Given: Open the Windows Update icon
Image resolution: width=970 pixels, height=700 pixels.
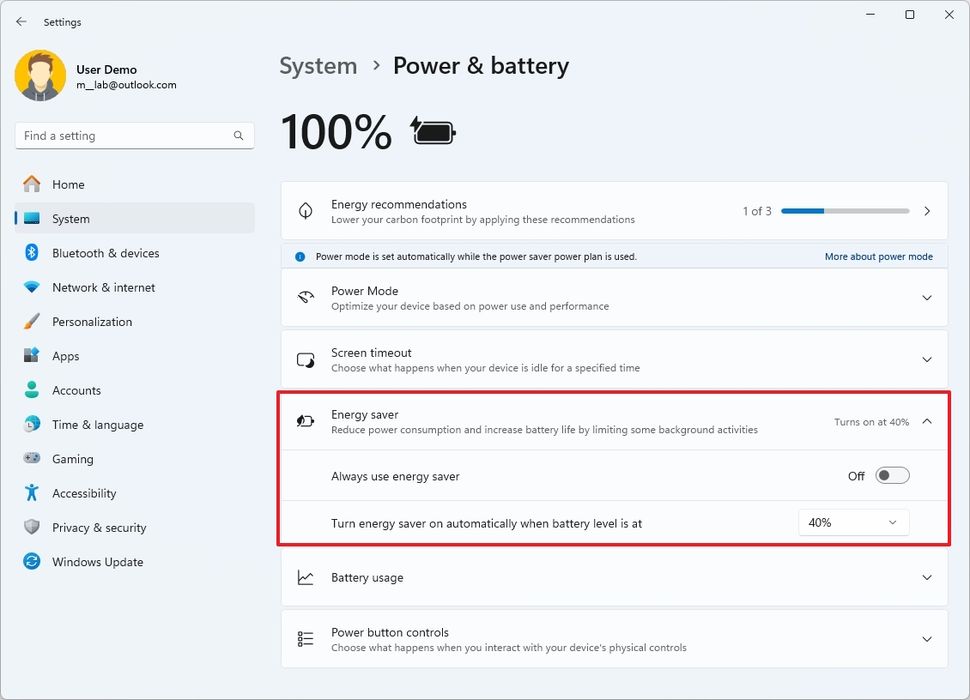Looking at the screenshot, I should pyautogui.click(x=28, y=561).
